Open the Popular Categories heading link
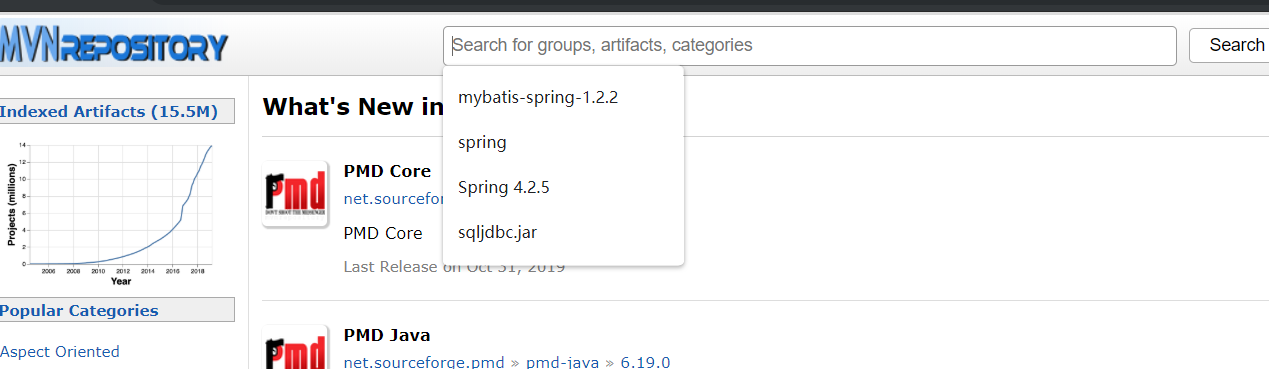The image size is (1269, 369). [79, 310]
